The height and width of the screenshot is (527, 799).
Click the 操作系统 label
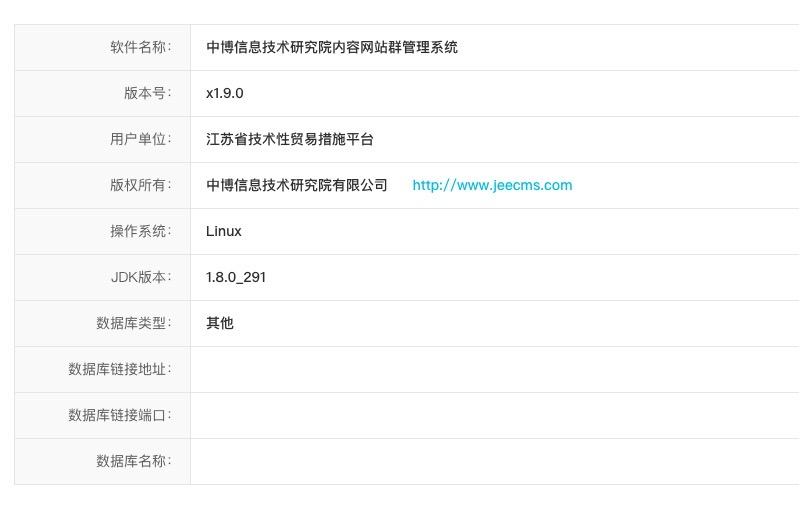pyautogui.click(x=141, y=231)
